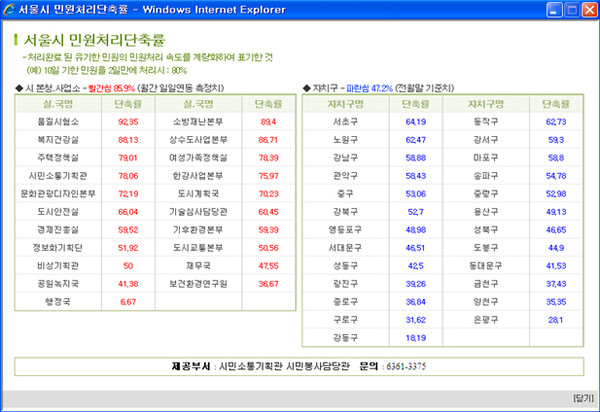The width and height of the screenshot is (600, 412).
Task: Click the 도시안전실 cell
Action: tap(58, 212)
